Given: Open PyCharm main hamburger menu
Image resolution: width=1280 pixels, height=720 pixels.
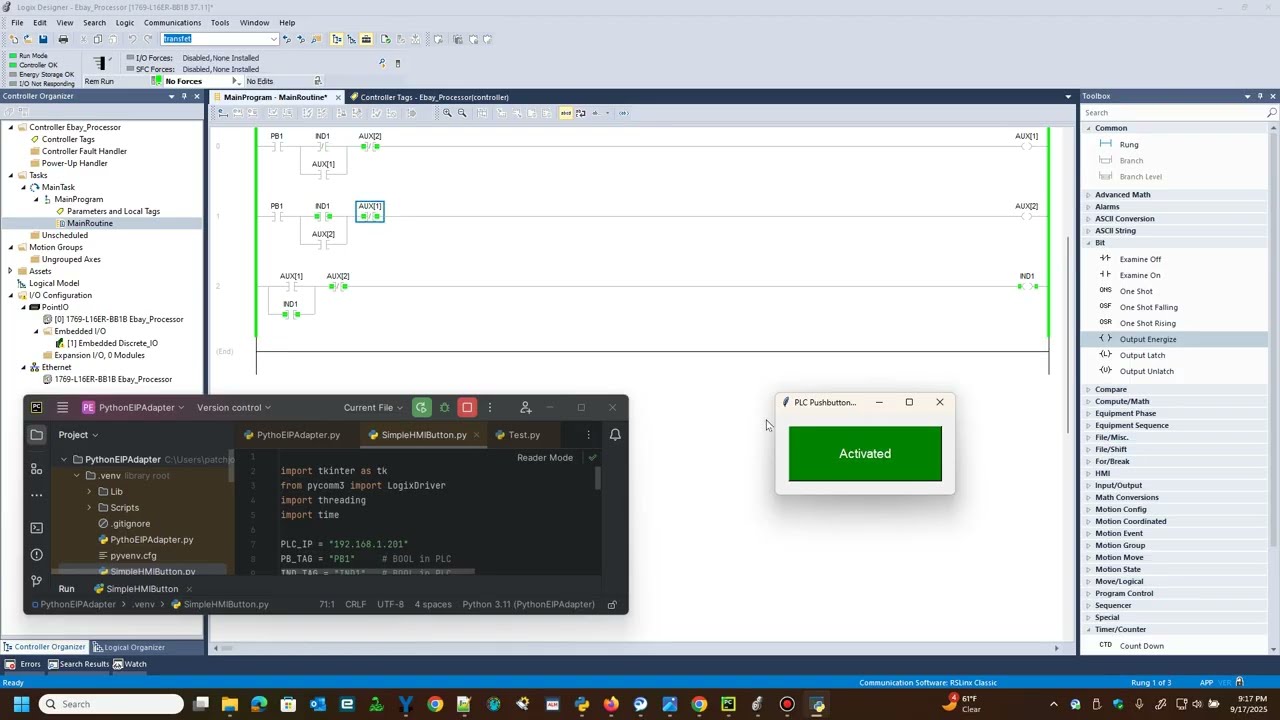Looking at the screenshot, I should click(62, 407).
